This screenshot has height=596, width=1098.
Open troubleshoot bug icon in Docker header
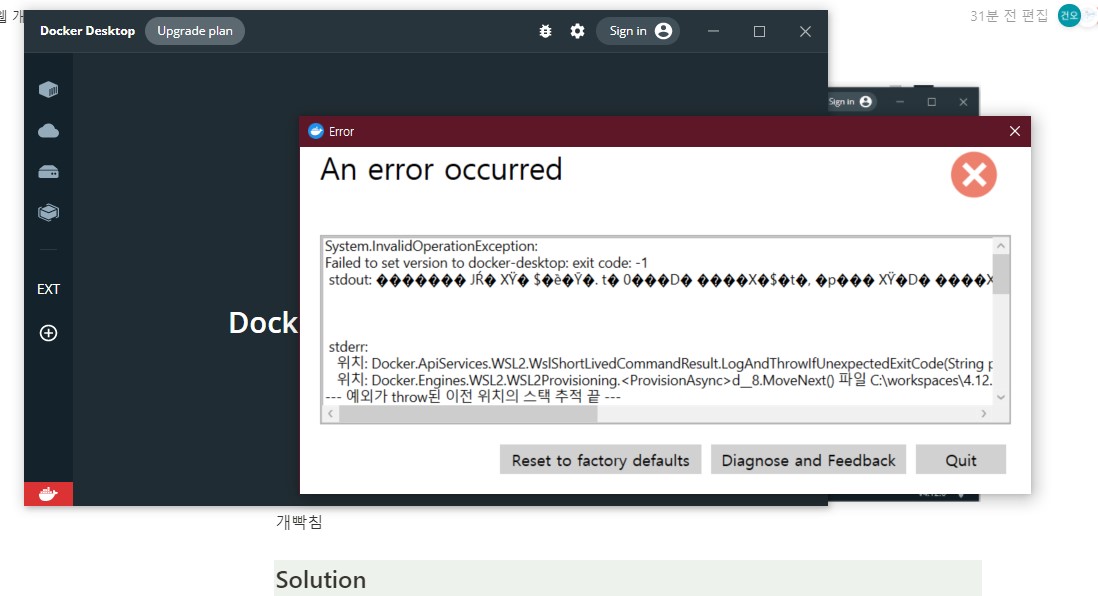pyautogui.click(x=545, y=31)
